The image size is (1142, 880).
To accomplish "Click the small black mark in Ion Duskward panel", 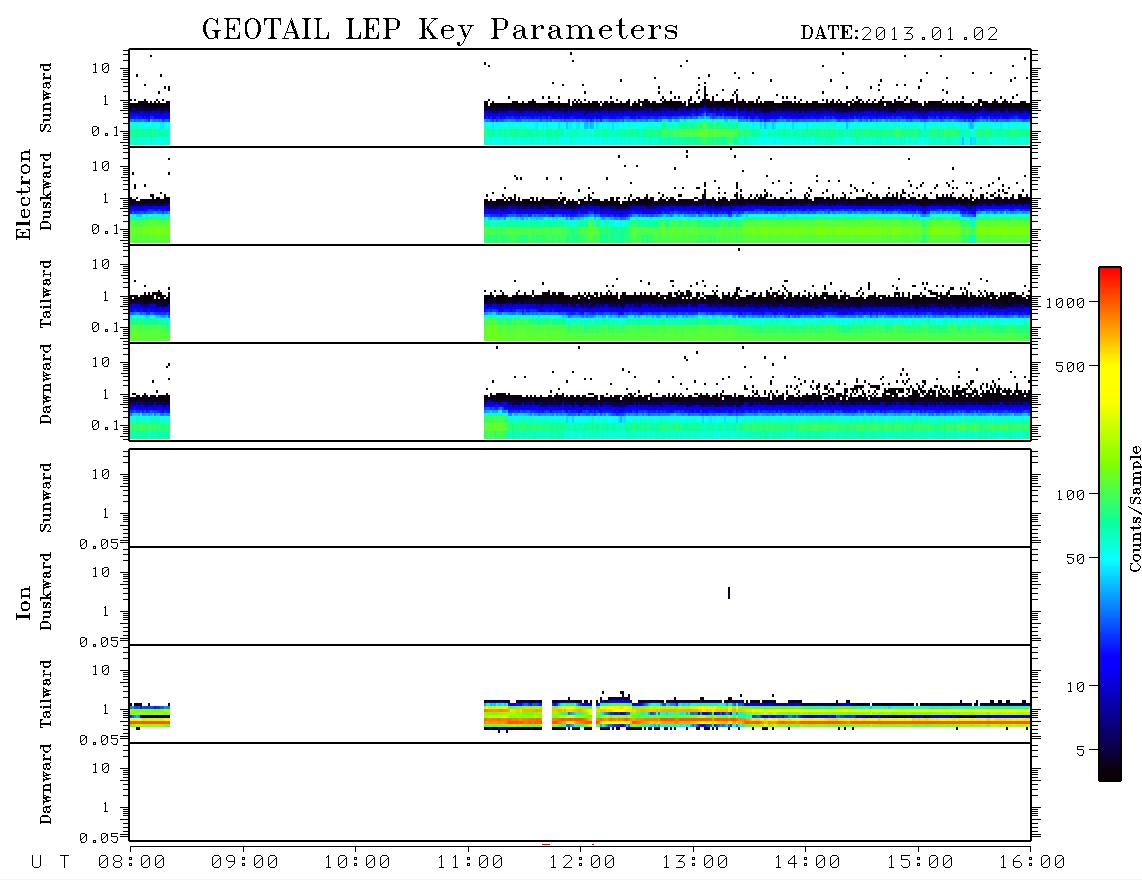I will click(729, 593).
